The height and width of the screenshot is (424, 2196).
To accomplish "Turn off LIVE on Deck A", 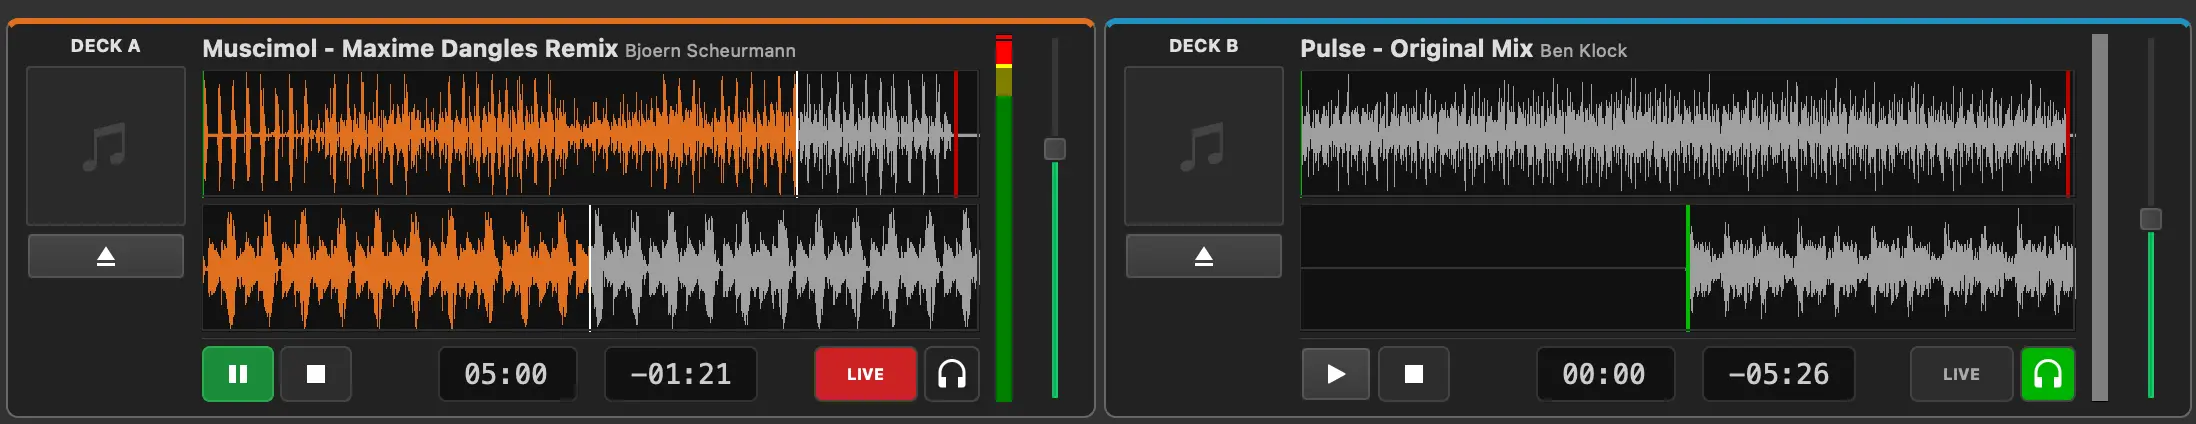I will pyautogui.click(x=866, y=374).
